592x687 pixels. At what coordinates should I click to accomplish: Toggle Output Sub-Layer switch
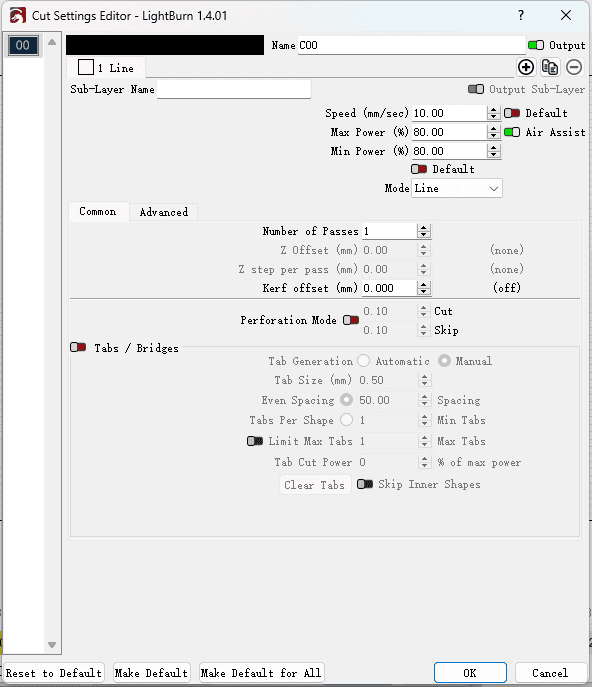(476, 89)
